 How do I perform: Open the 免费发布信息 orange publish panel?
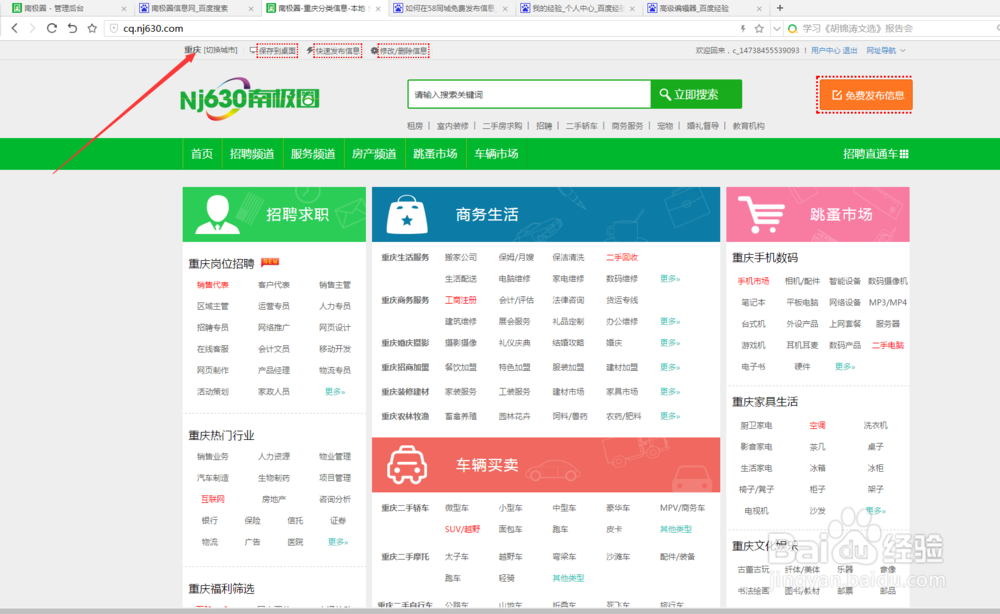pyautogui.click(x=863, y=95)
